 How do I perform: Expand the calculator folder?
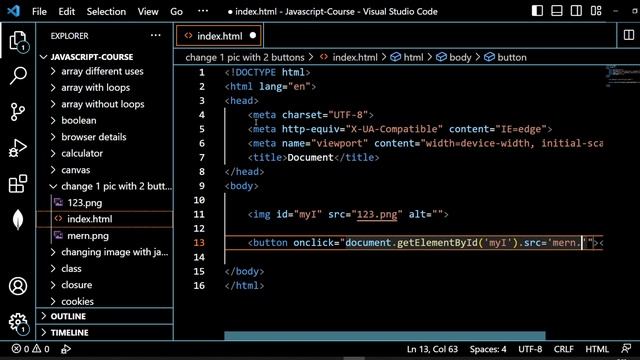click(x=82, y=153)
